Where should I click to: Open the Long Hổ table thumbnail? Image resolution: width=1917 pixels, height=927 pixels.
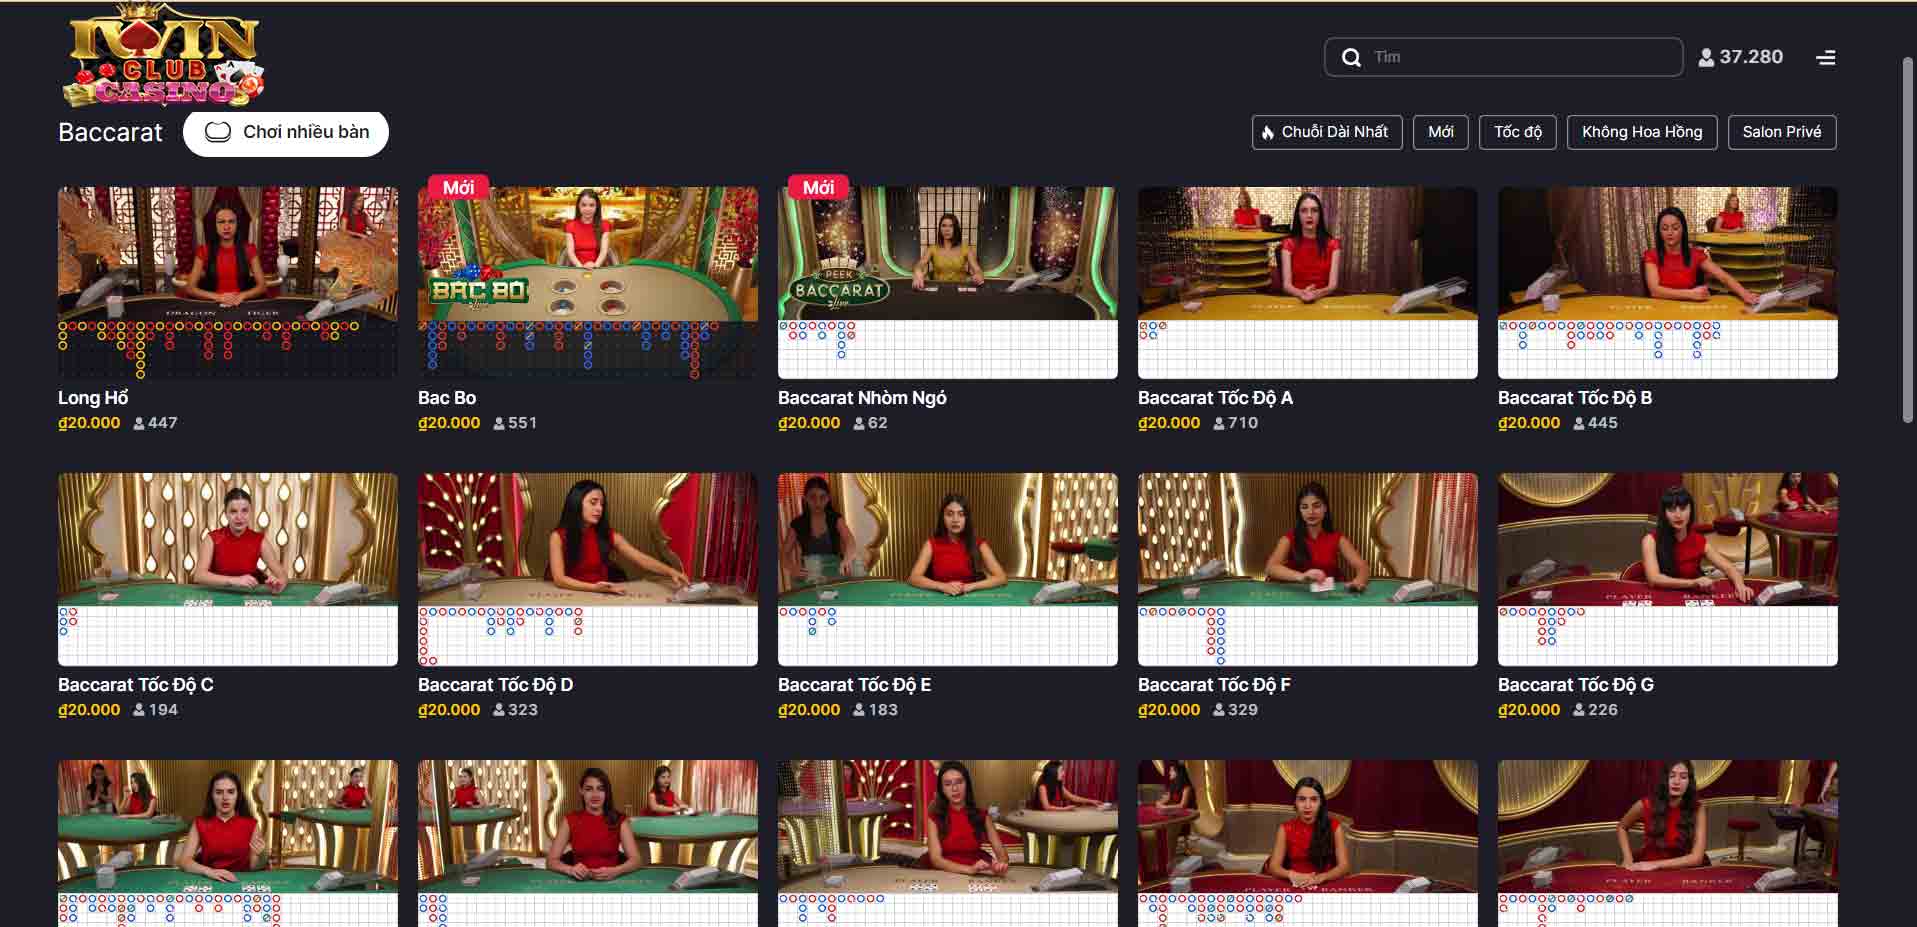(228, 253)
